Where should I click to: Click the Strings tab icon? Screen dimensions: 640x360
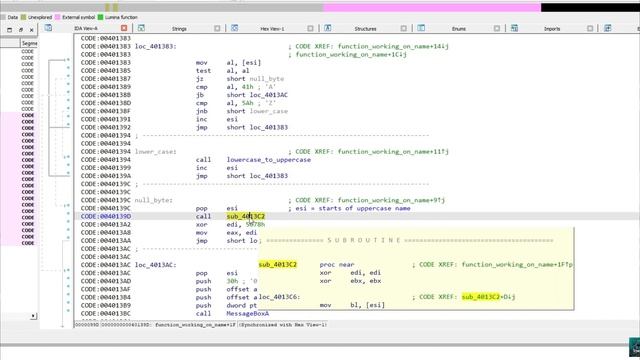coord(141,28)
